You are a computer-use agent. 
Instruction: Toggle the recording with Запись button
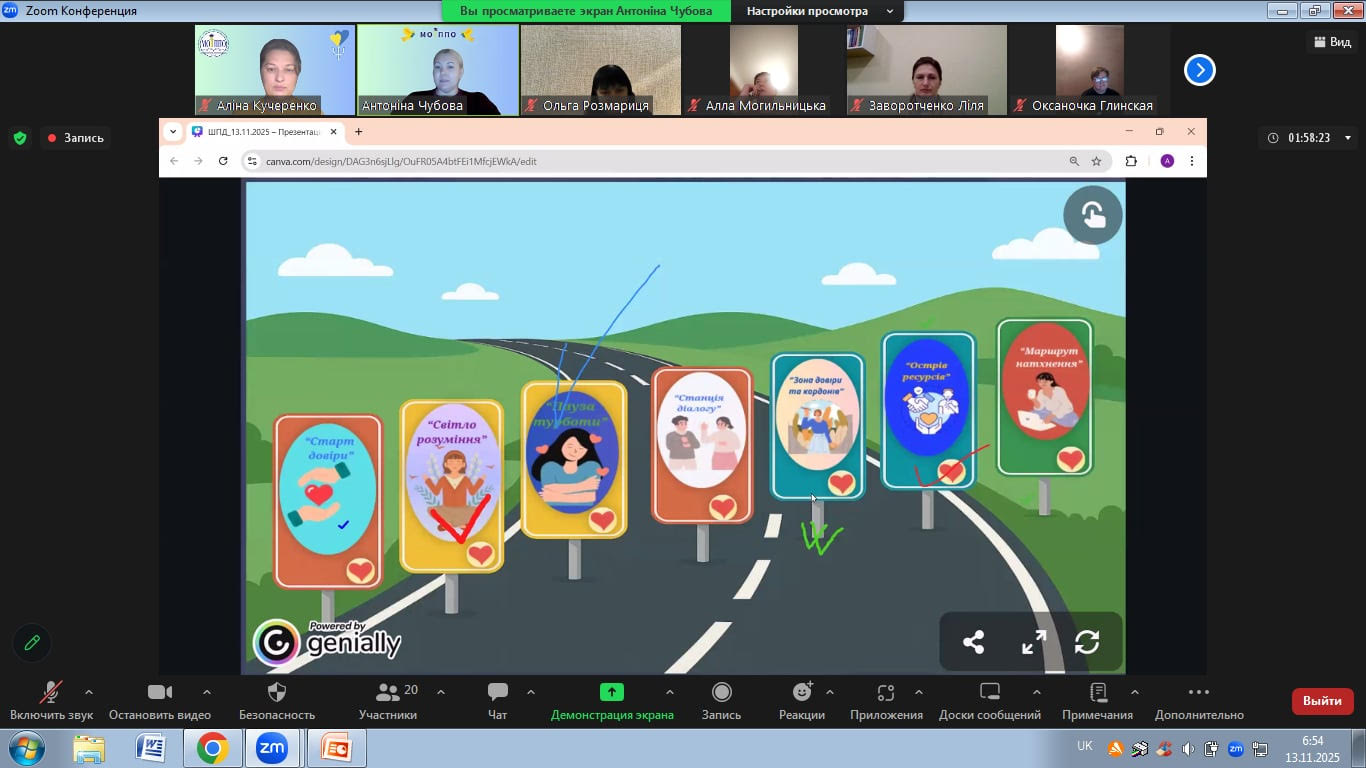(x=721, y=700)
